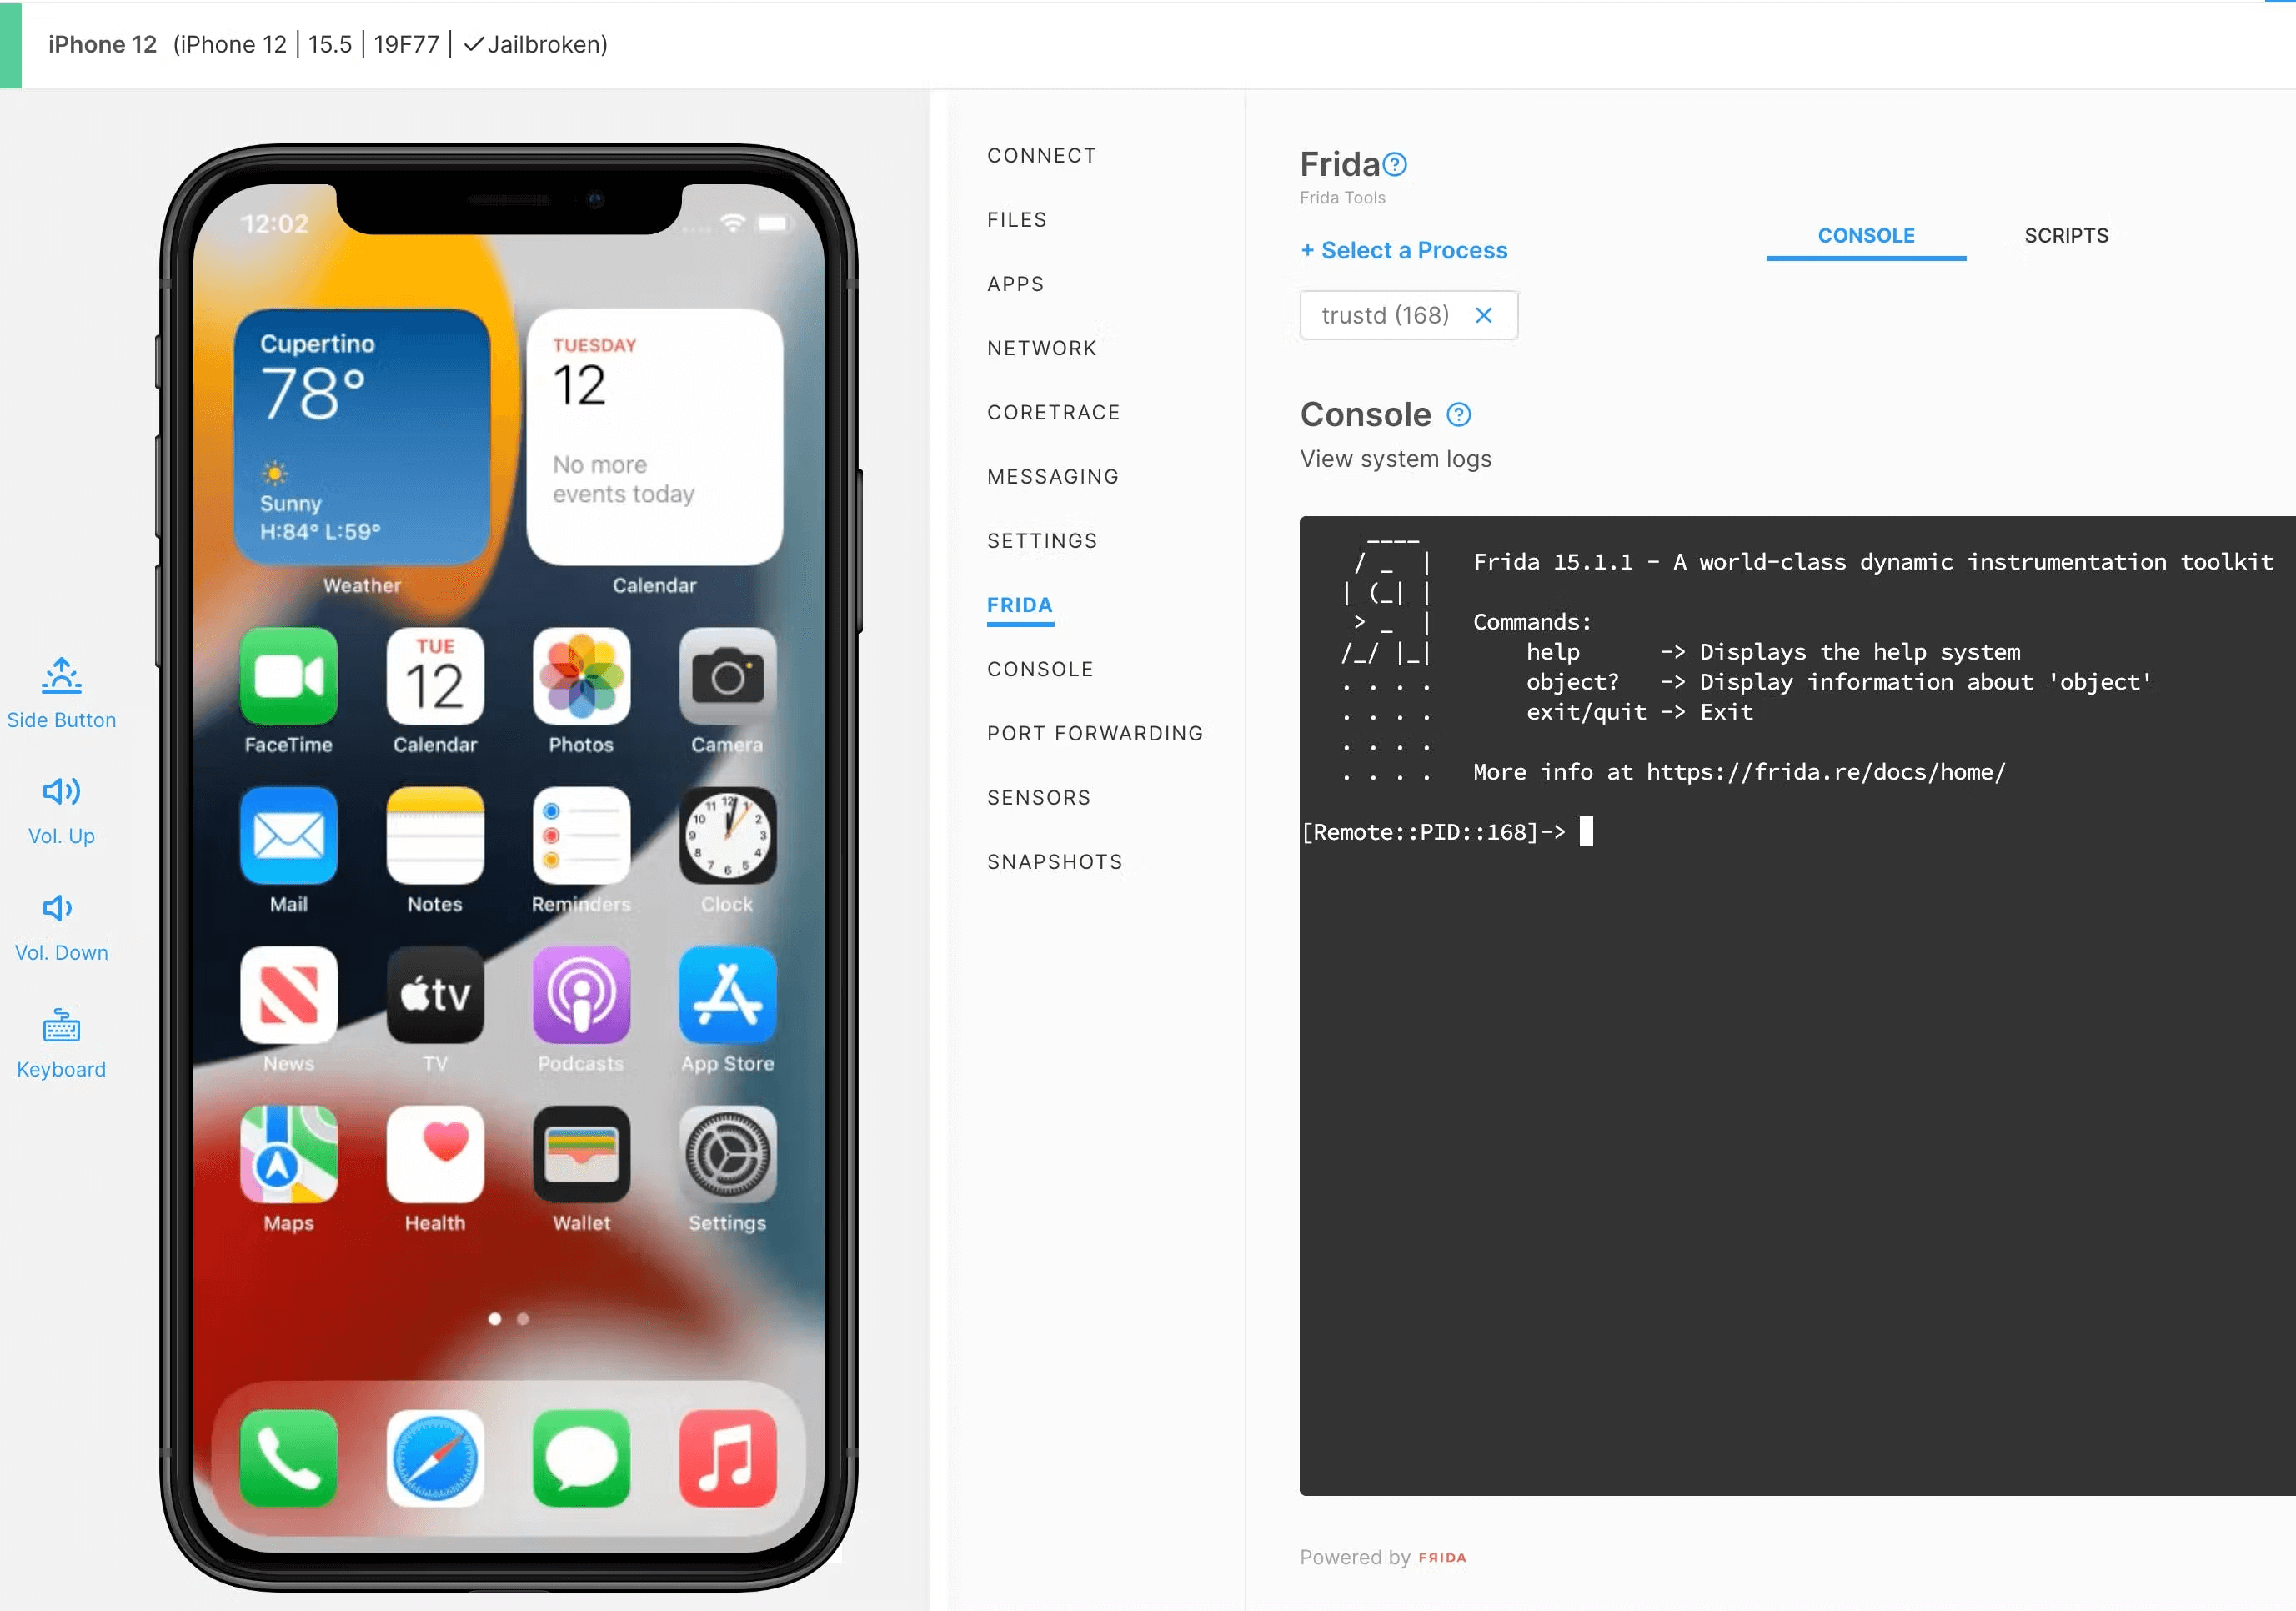Viewport: 2296px width, 1611px height.
Task: Open the Tuesday 12 Calendar widget
Action: (655, 437)
